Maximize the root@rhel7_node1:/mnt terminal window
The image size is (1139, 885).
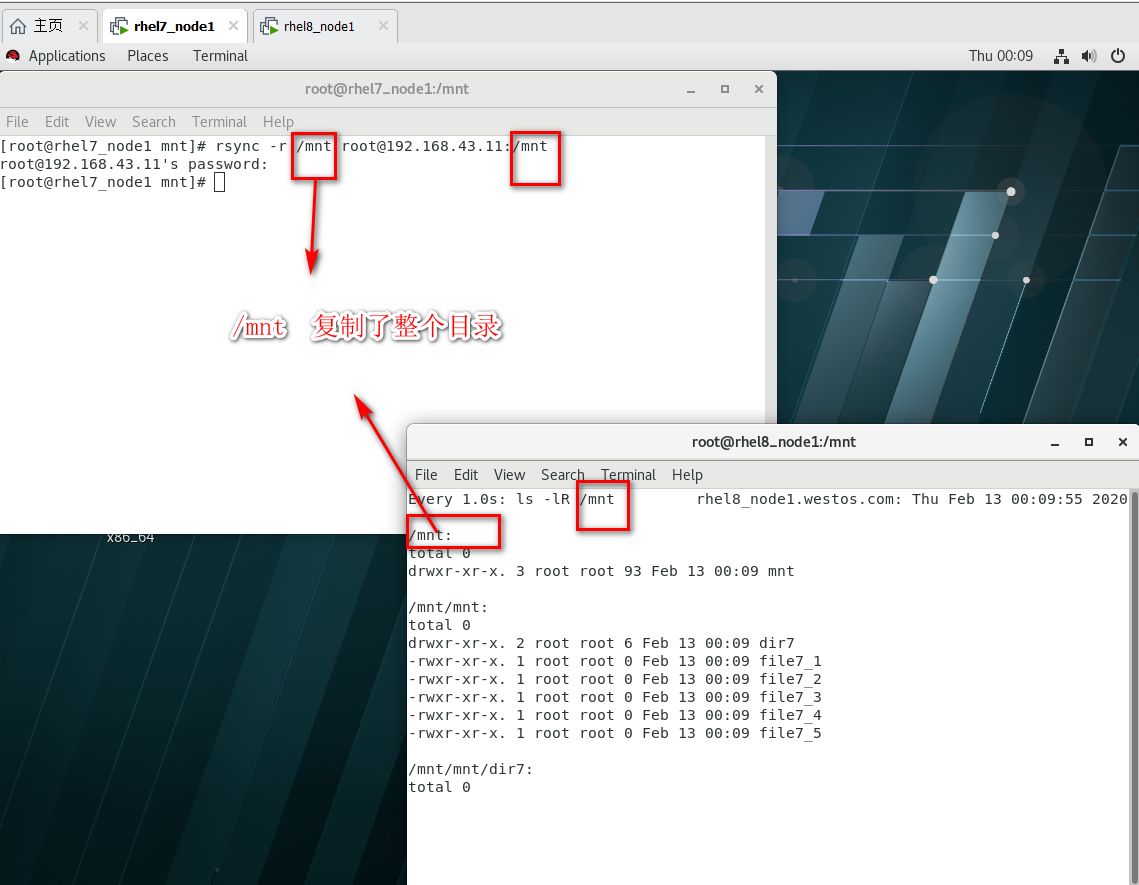pos(724,89)
